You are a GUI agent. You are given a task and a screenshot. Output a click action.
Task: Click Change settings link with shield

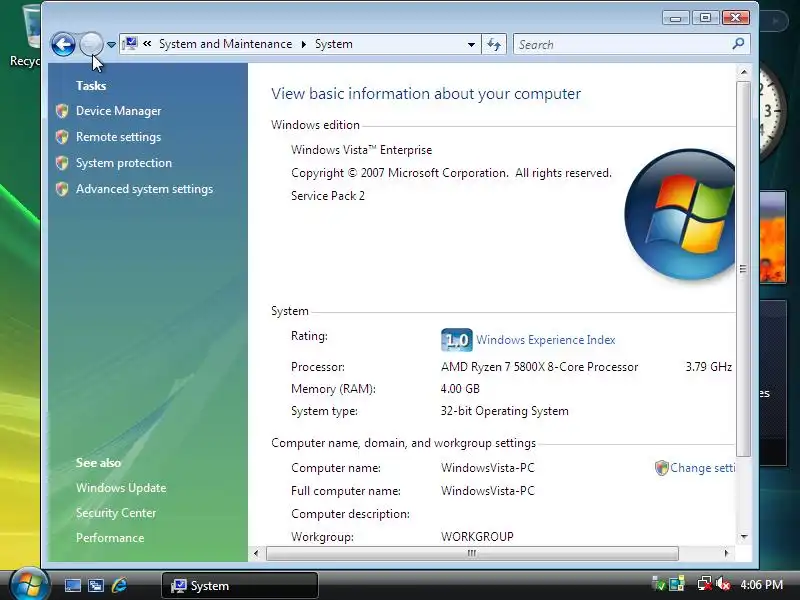pyautogui.click(x=695, y=468)
